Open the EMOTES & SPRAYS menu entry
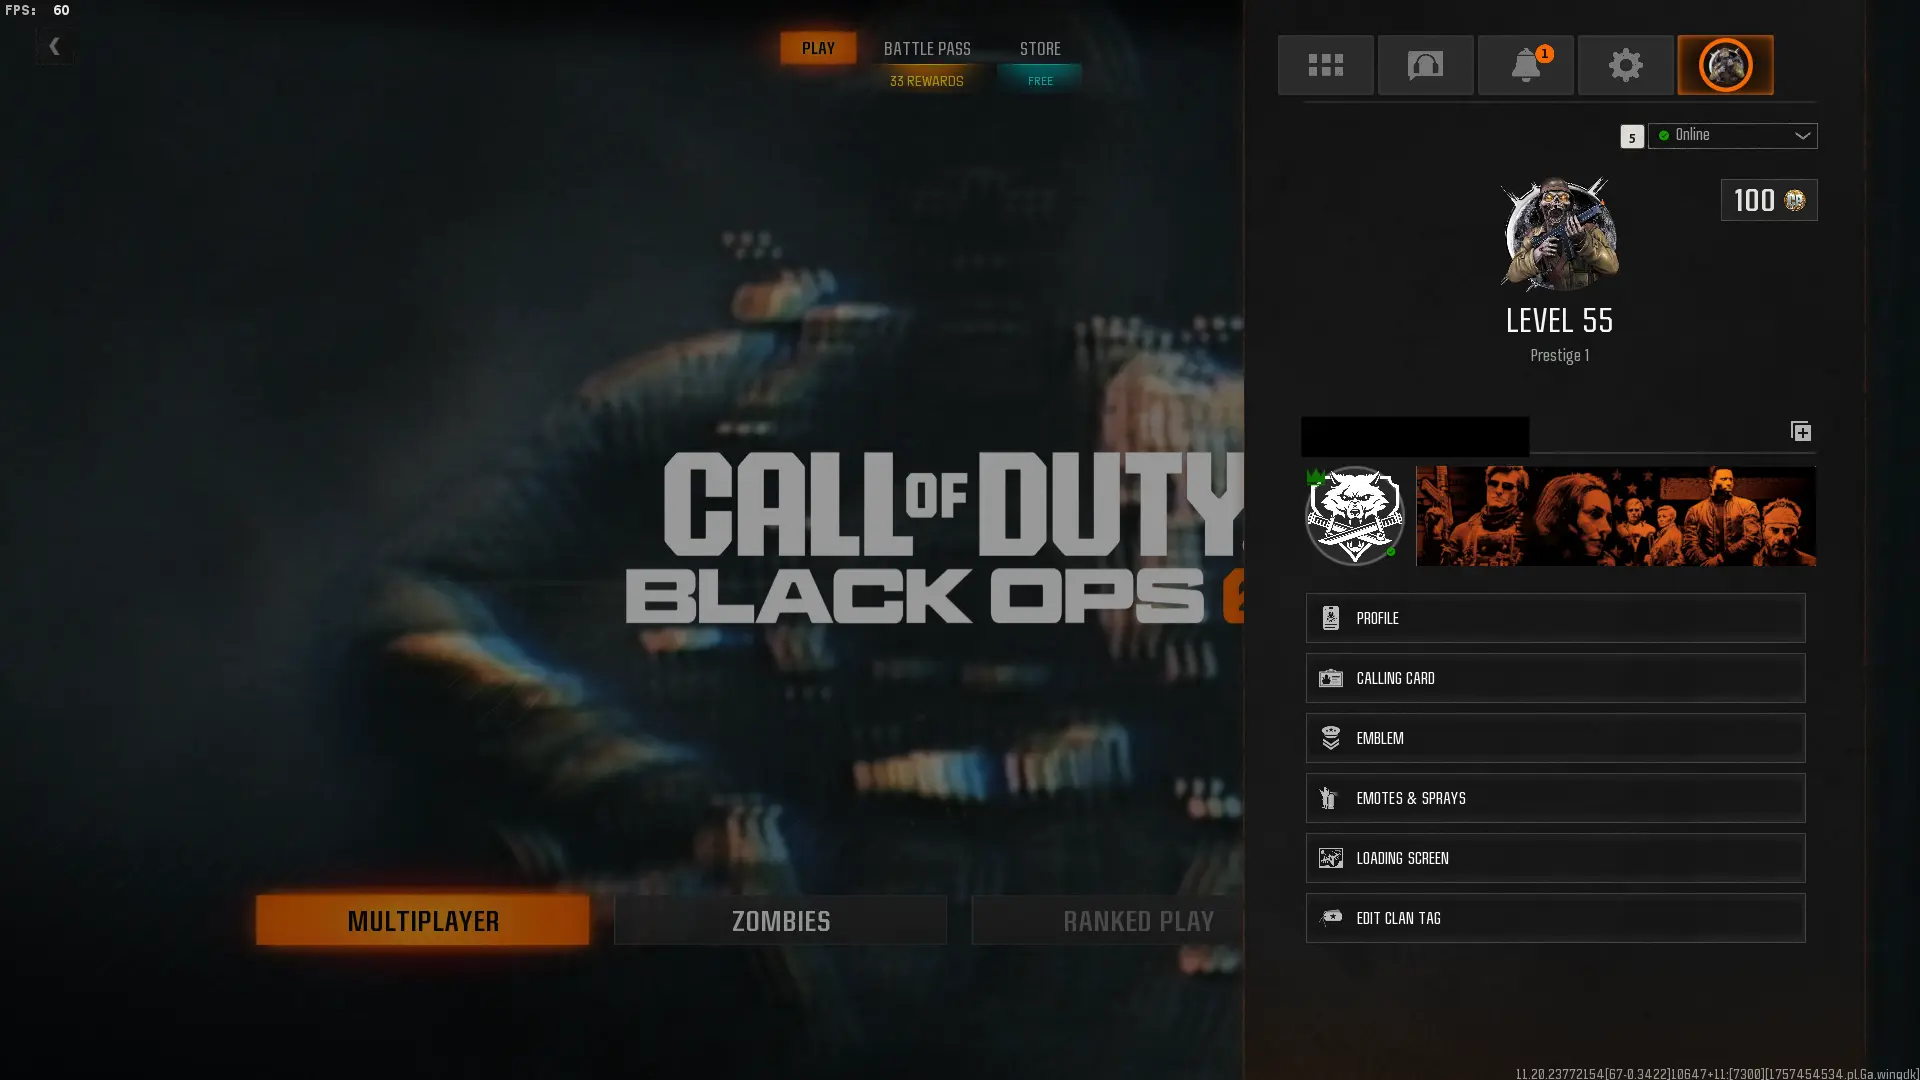This screenshot has width=1920, height=1080. point(1555,798)
